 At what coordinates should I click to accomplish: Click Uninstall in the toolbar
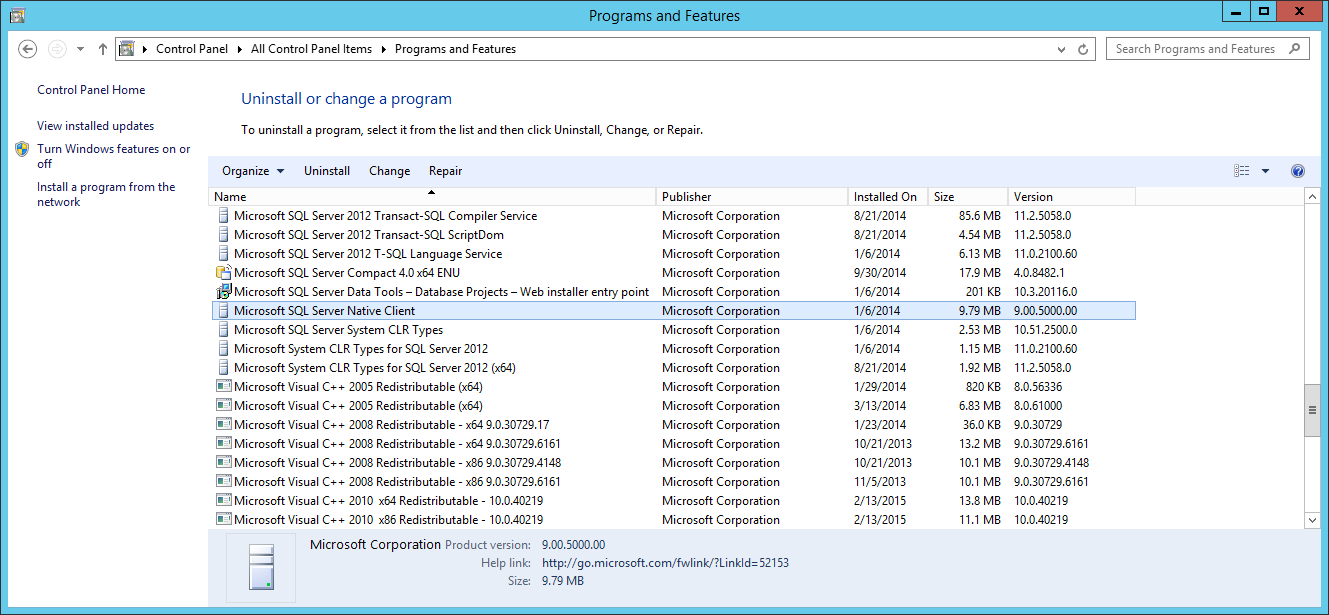[327, 171]
